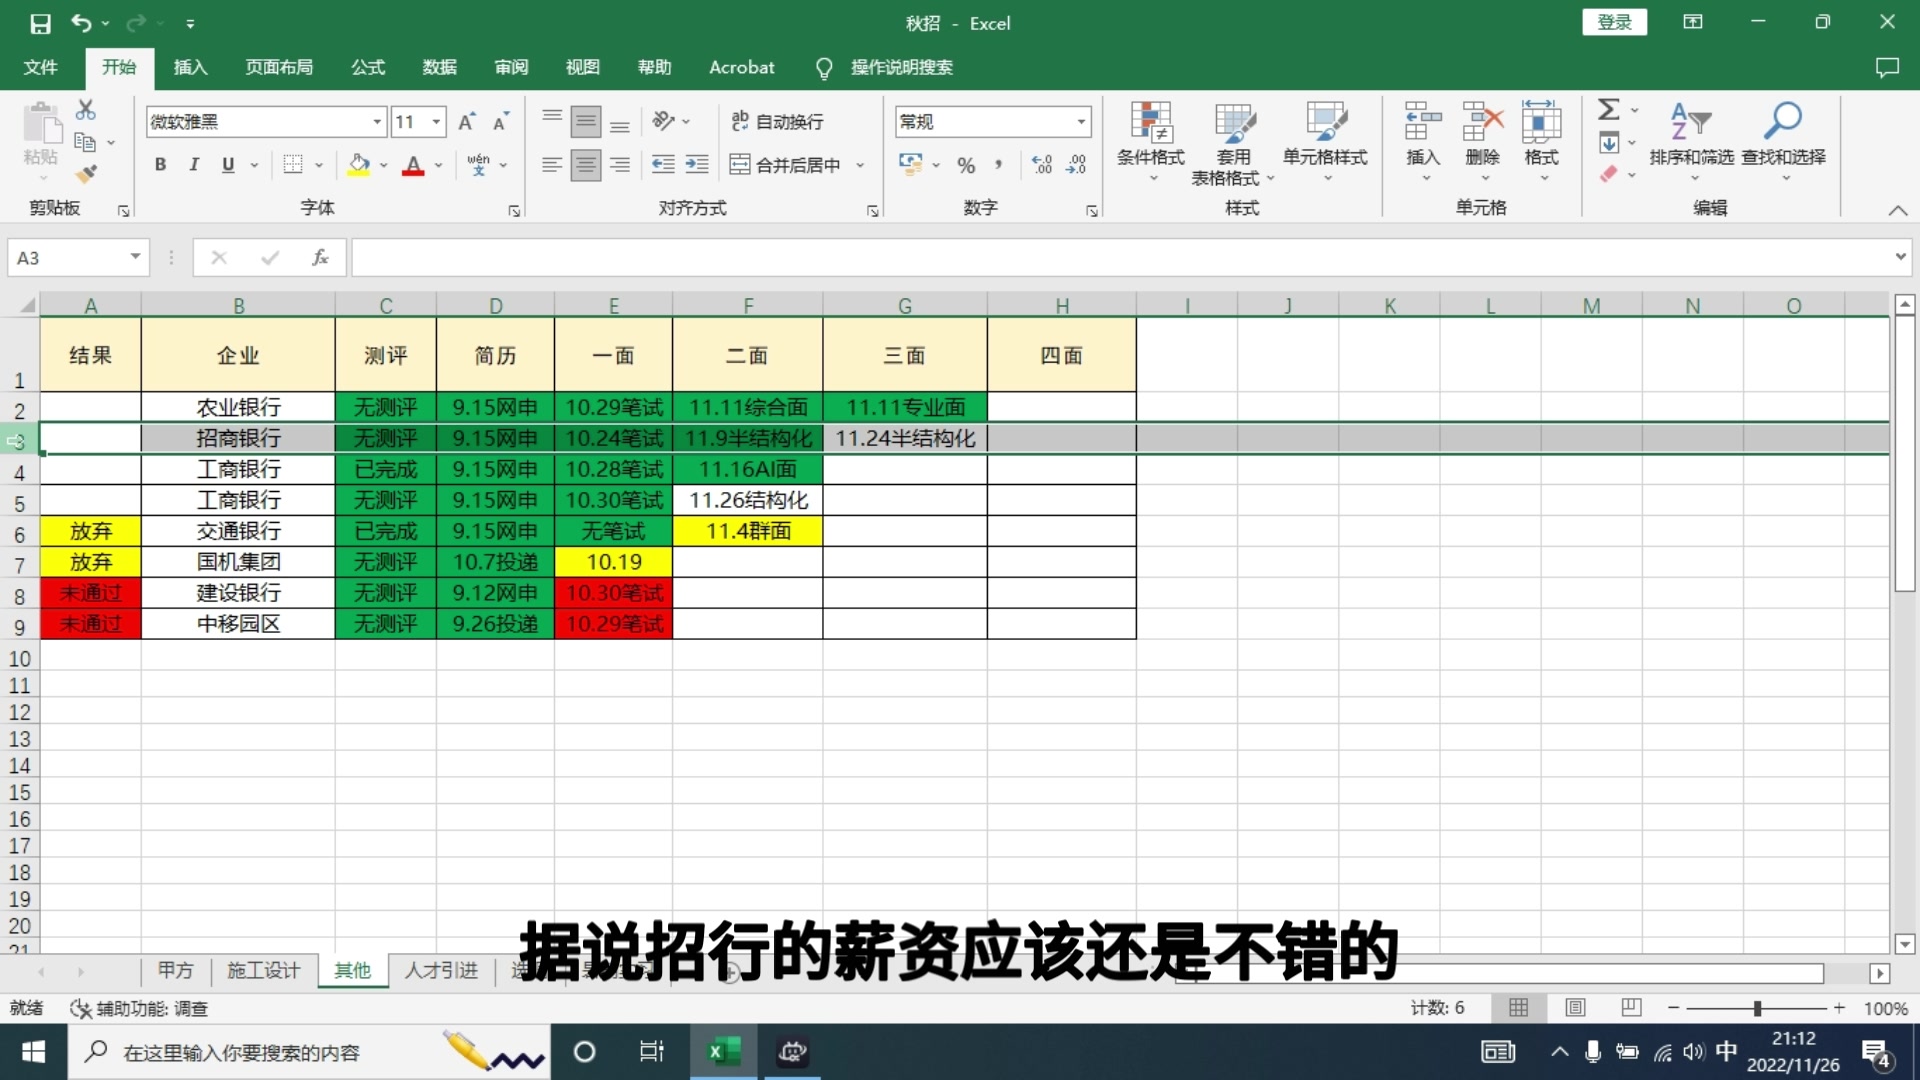The width and height of the screenshot is (1920, 1080).
Task: Toggle align left
Action: tap(552, 165)
